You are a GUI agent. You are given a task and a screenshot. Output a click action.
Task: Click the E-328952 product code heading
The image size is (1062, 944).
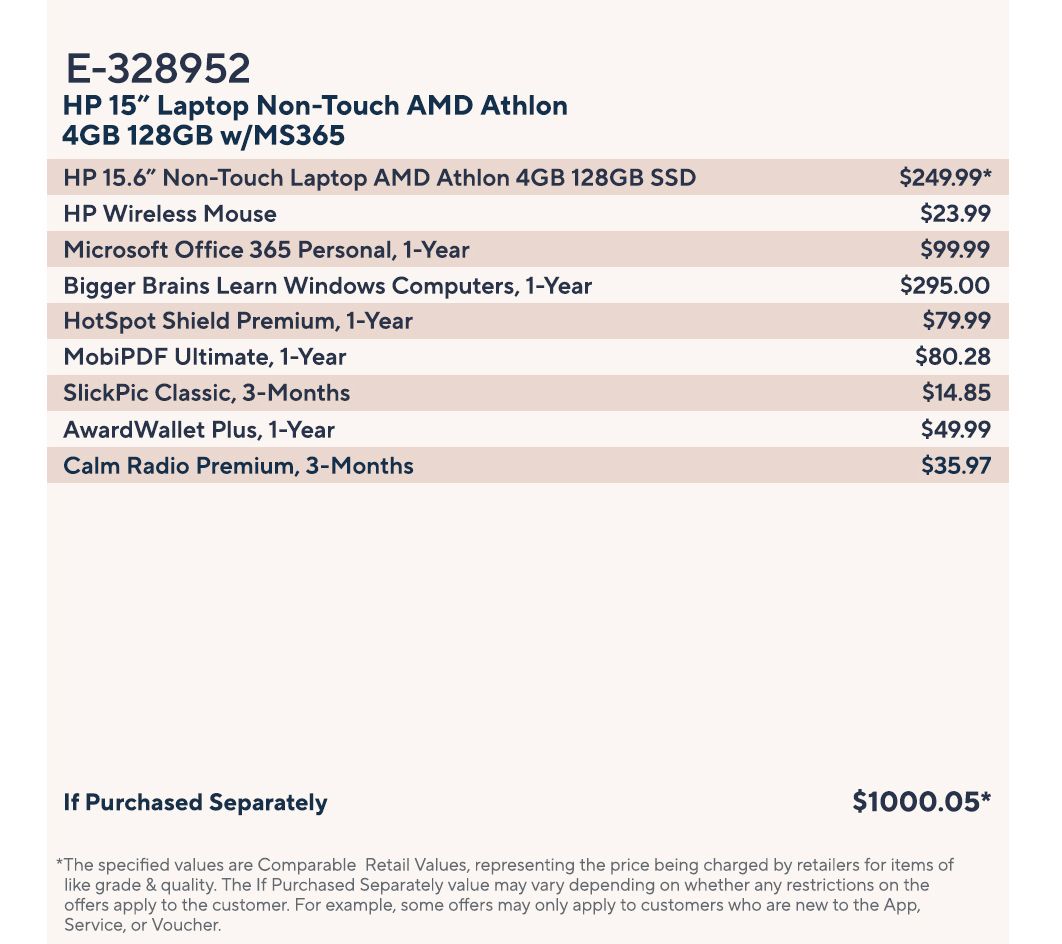click(x=158, y=69)
